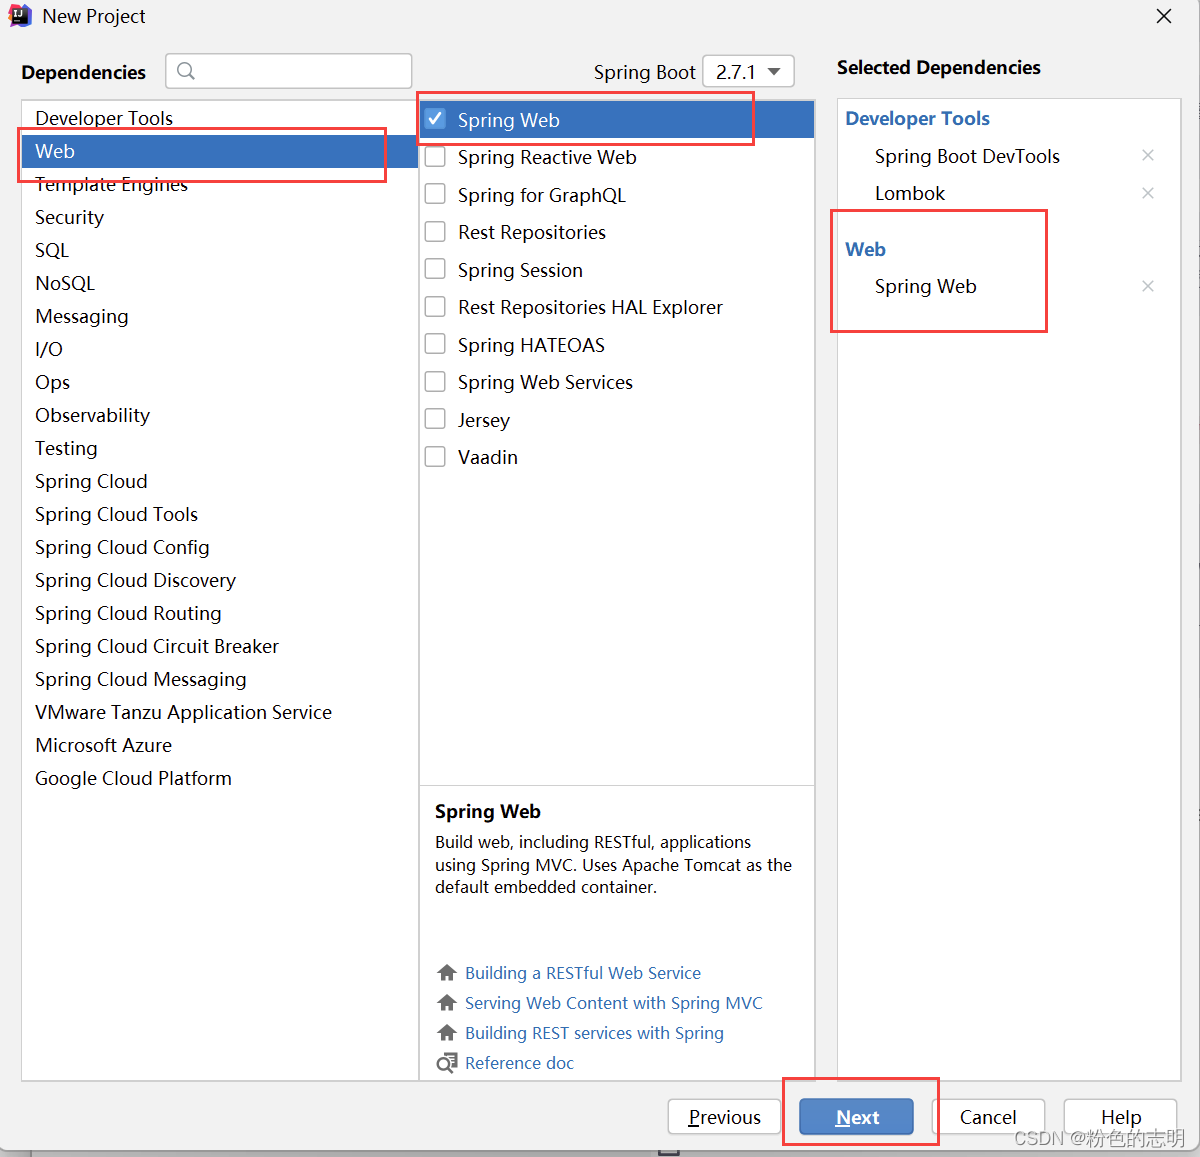Enable the Spring Reactive Web checkbox
This screenshot has width=1200, height=1157.
pyautogui.click(x=435, y=157)
